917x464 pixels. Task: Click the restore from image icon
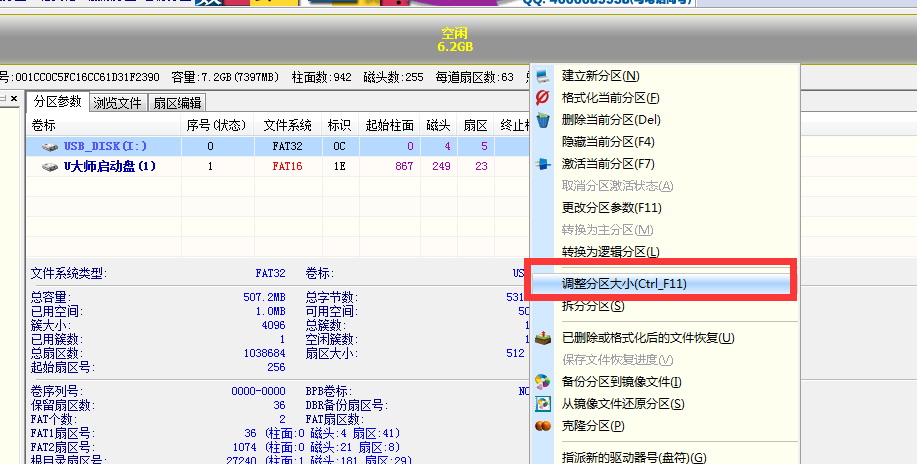coord(543,404)
